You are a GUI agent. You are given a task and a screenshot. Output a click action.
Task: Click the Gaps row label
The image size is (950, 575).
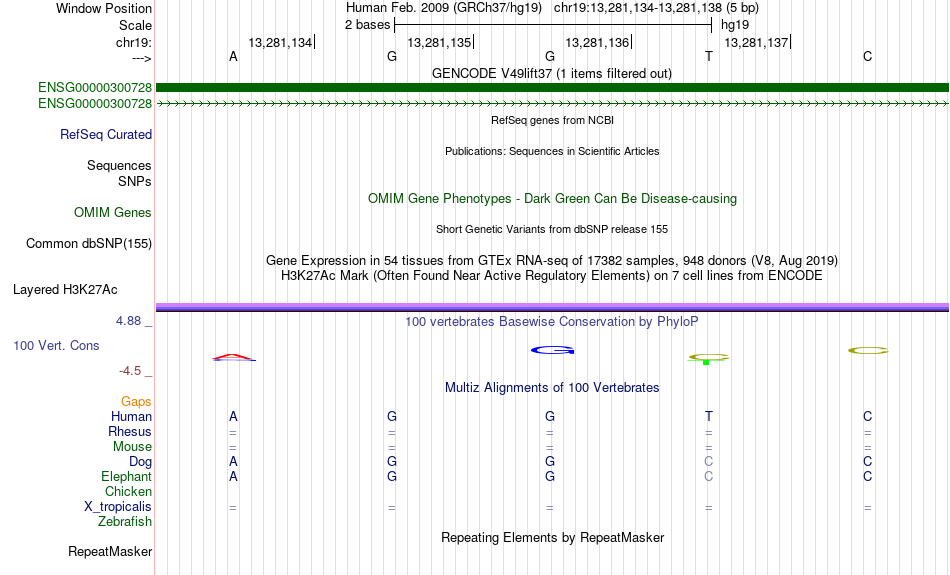136,402
